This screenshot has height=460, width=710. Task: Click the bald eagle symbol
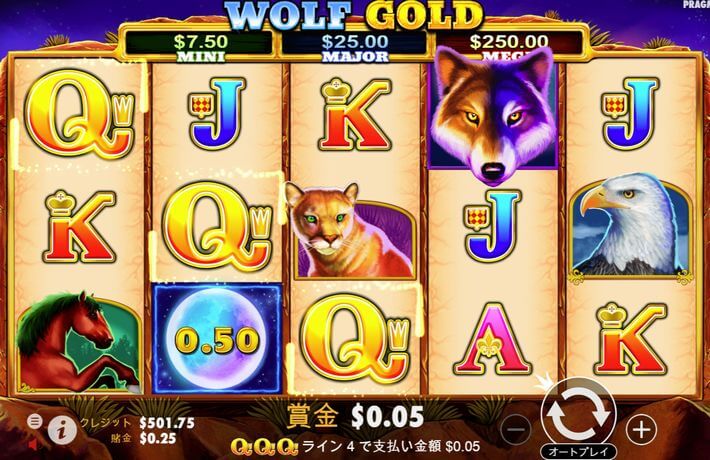(631, 228)
